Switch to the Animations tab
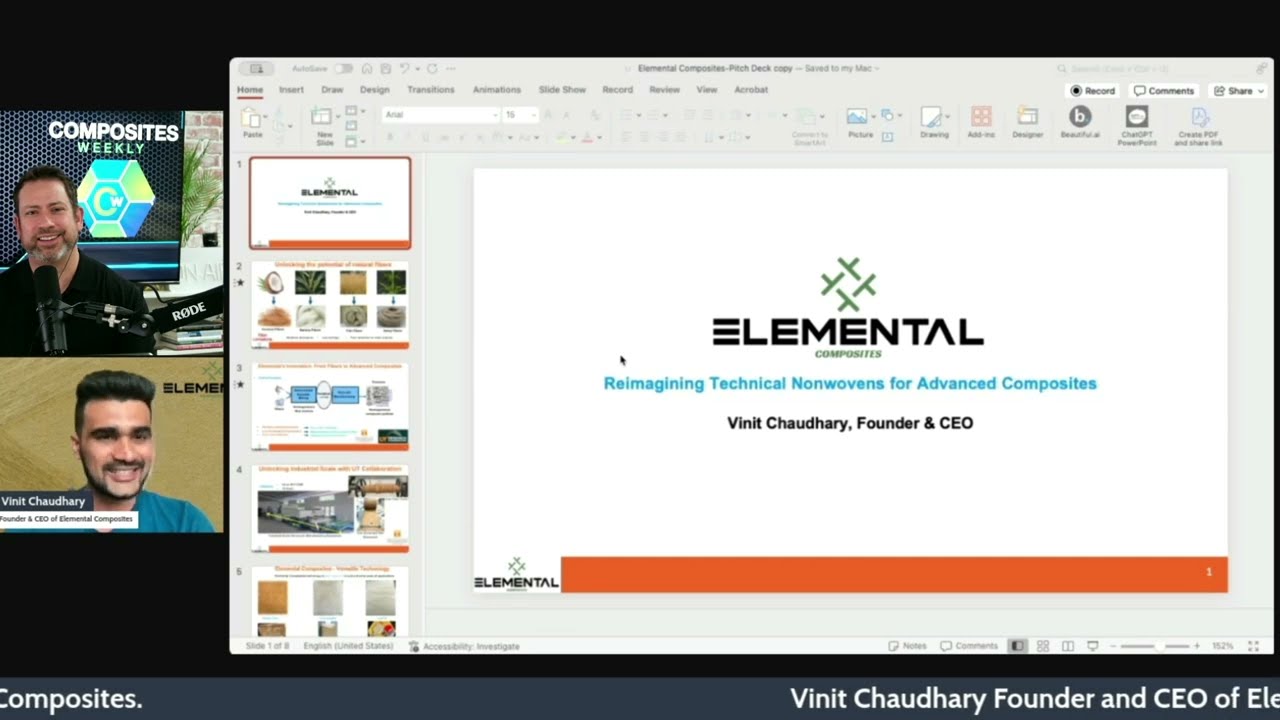 click(497, 90)
